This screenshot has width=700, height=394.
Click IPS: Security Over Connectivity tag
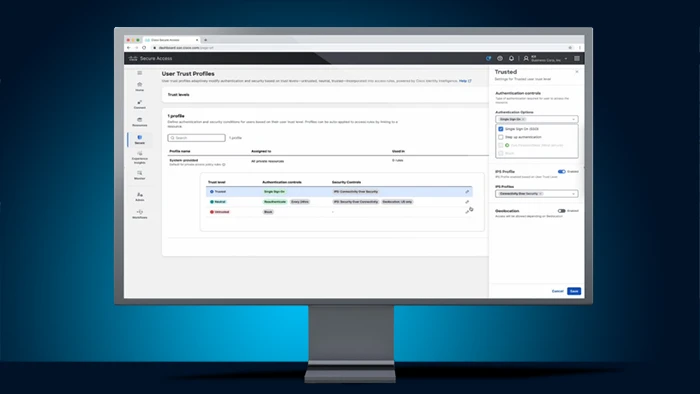tap(356, 202)
